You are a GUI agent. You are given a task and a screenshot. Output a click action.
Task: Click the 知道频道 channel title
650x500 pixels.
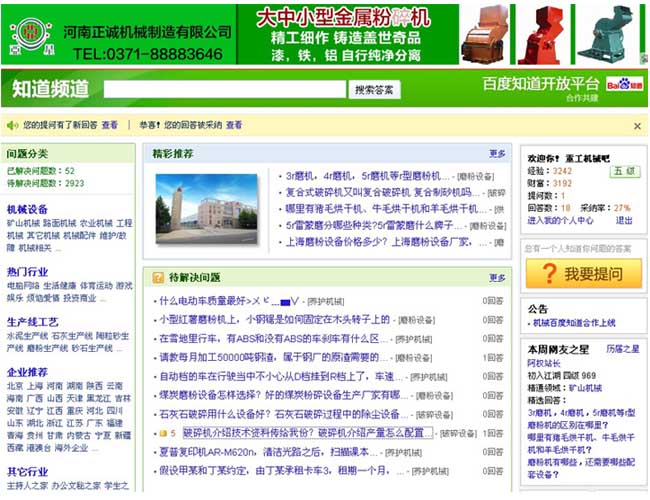click(51, 89)
